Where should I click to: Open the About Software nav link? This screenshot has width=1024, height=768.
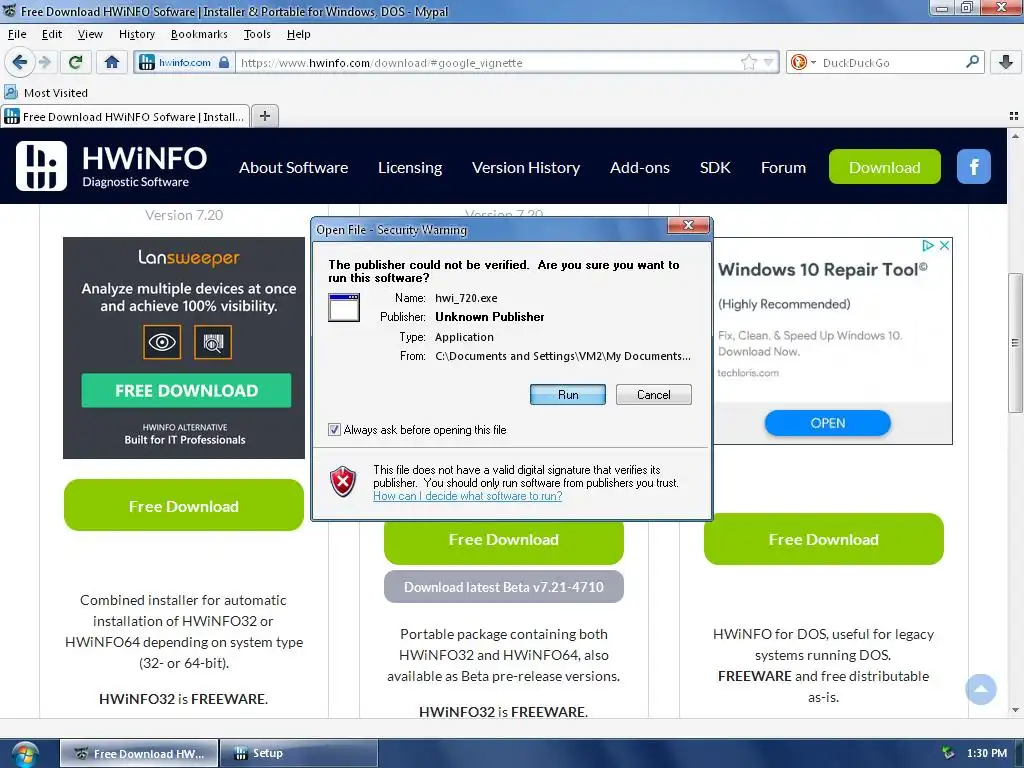coord(293,168)
